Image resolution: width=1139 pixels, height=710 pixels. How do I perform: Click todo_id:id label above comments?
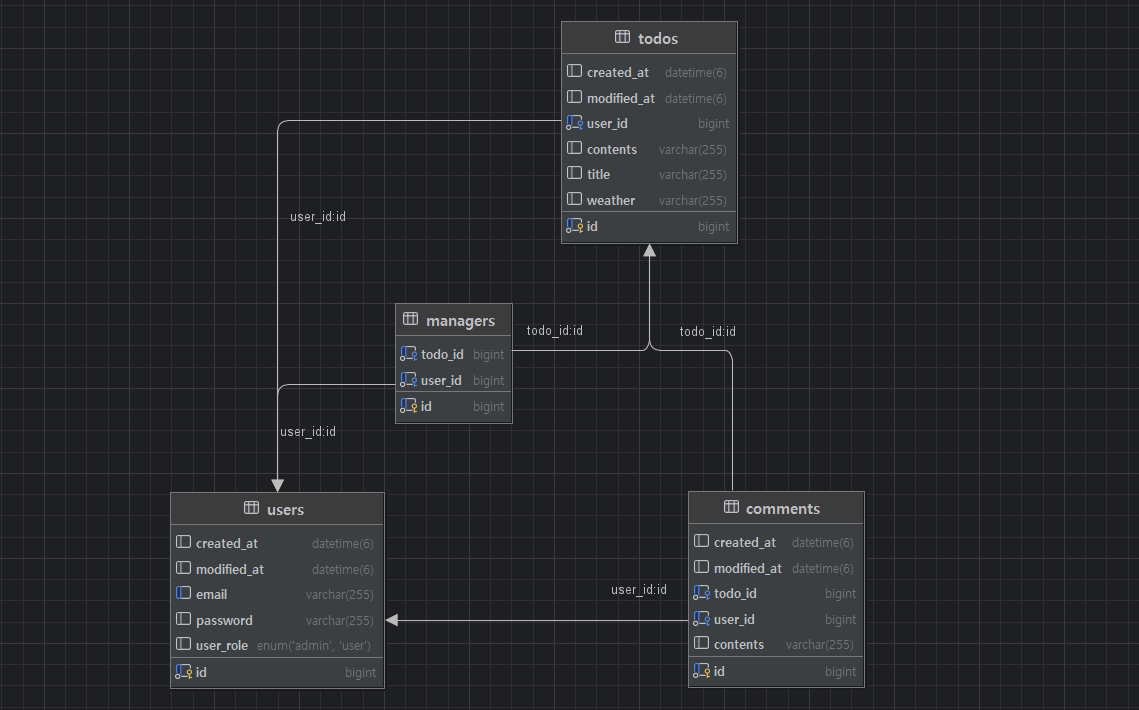708,331
